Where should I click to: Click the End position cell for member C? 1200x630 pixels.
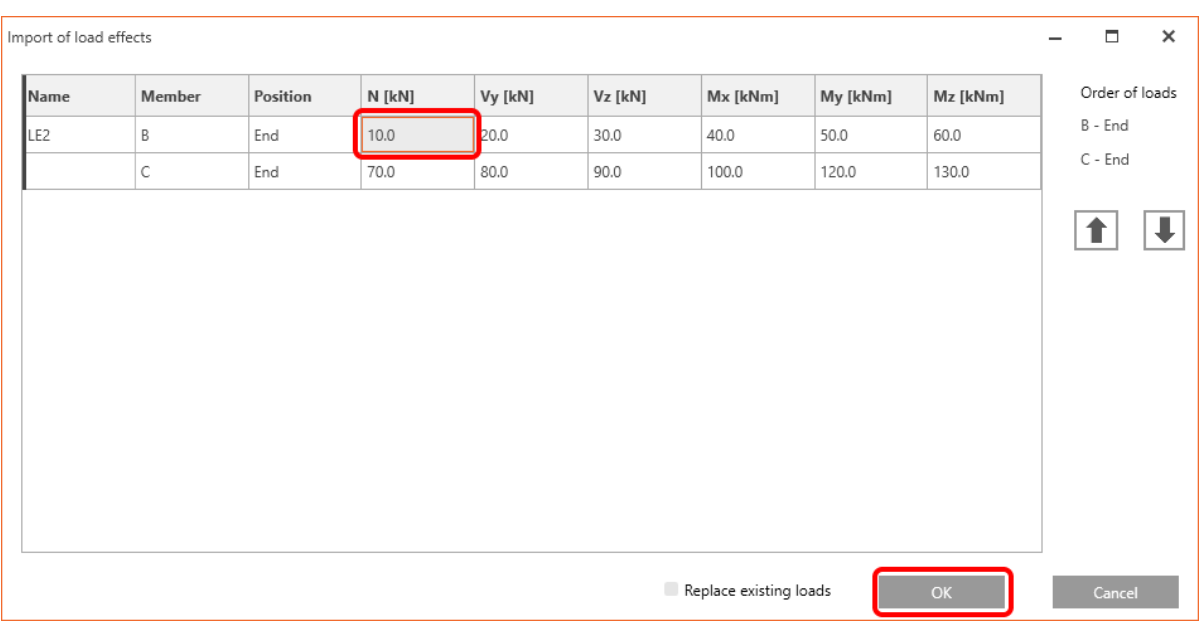(x=290, y=169)
